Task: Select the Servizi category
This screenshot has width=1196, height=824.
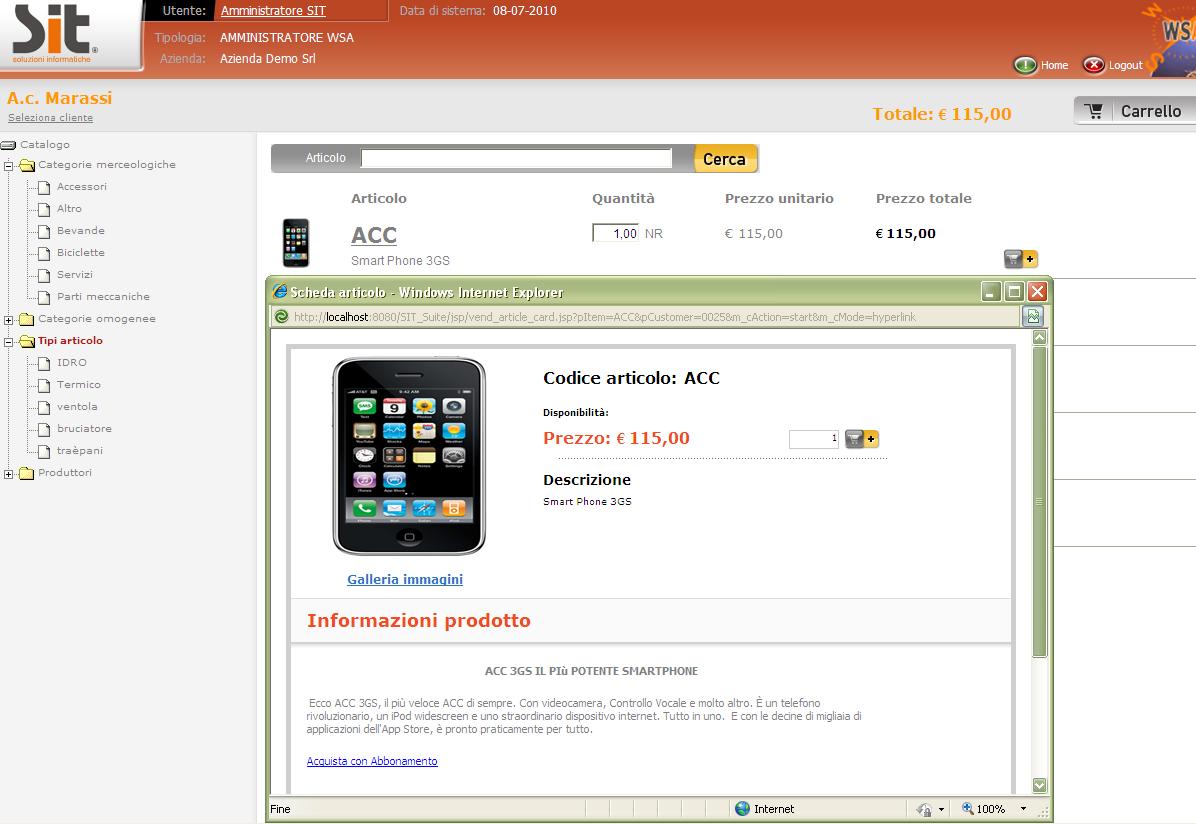Action: pos(75,275)
